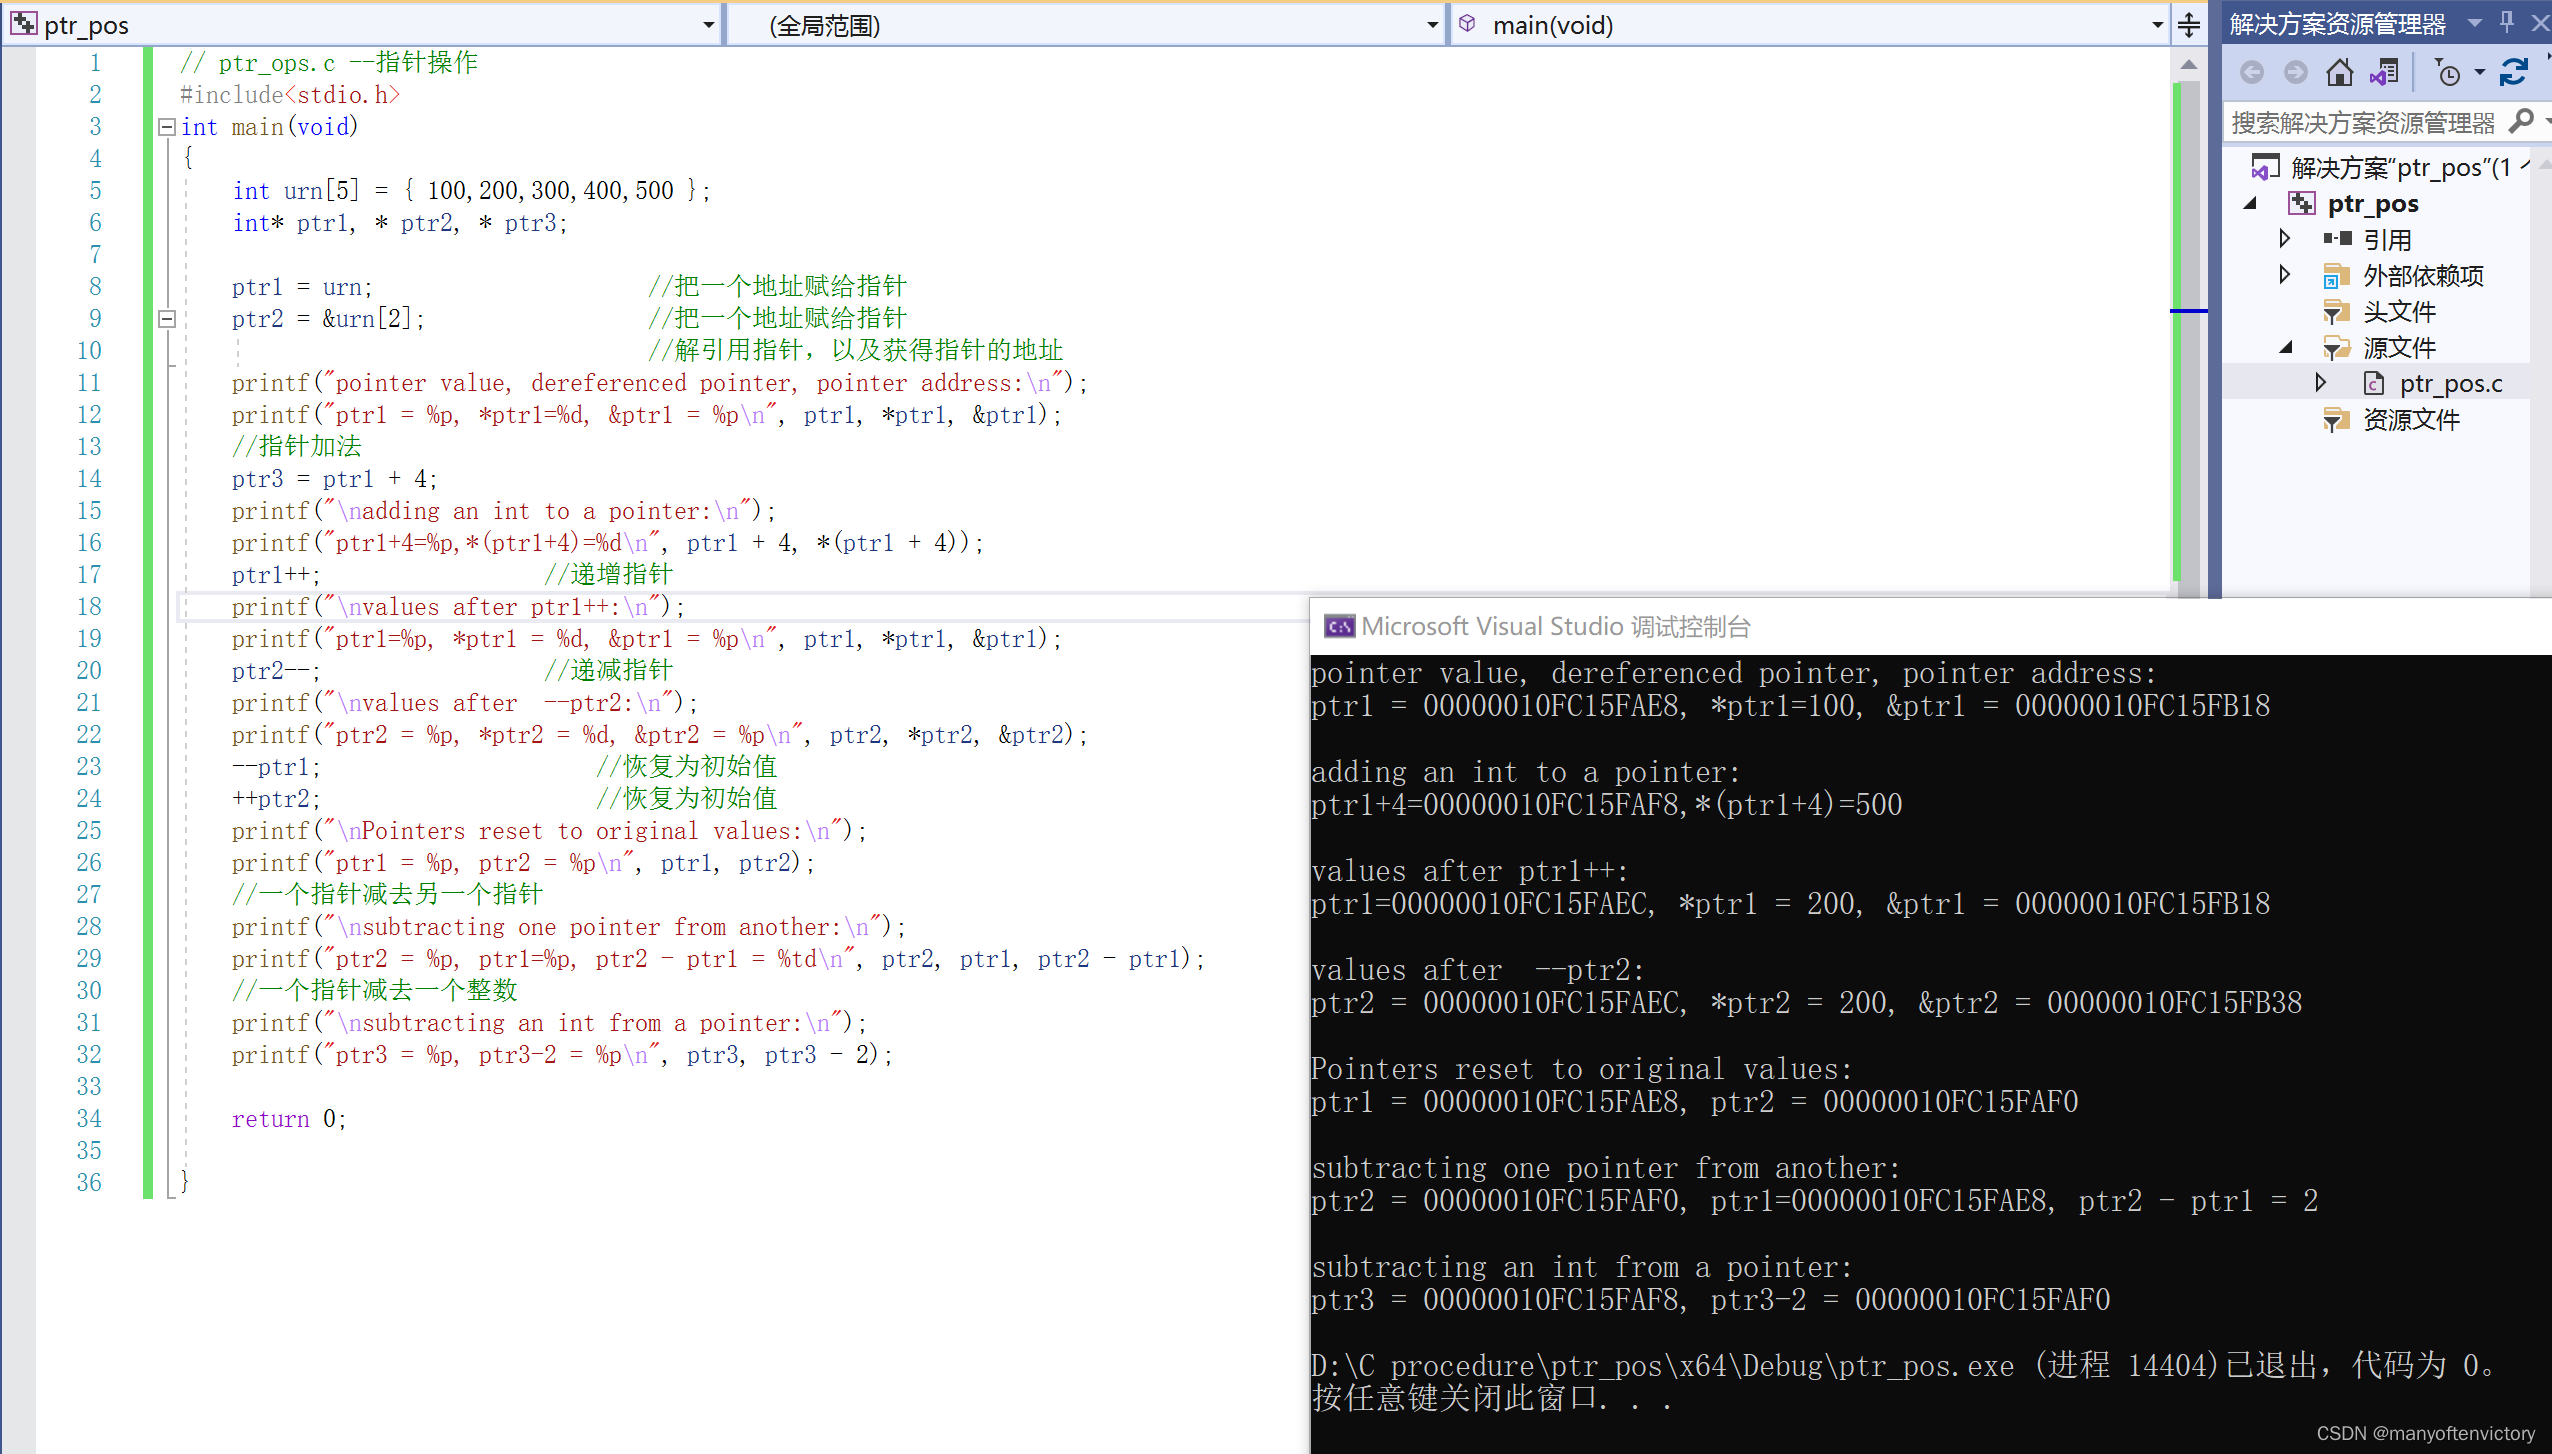Click the 头文件 filter folder icon
Image resolution: width=2552 pixels, height=1454 pixels.
2336,312
